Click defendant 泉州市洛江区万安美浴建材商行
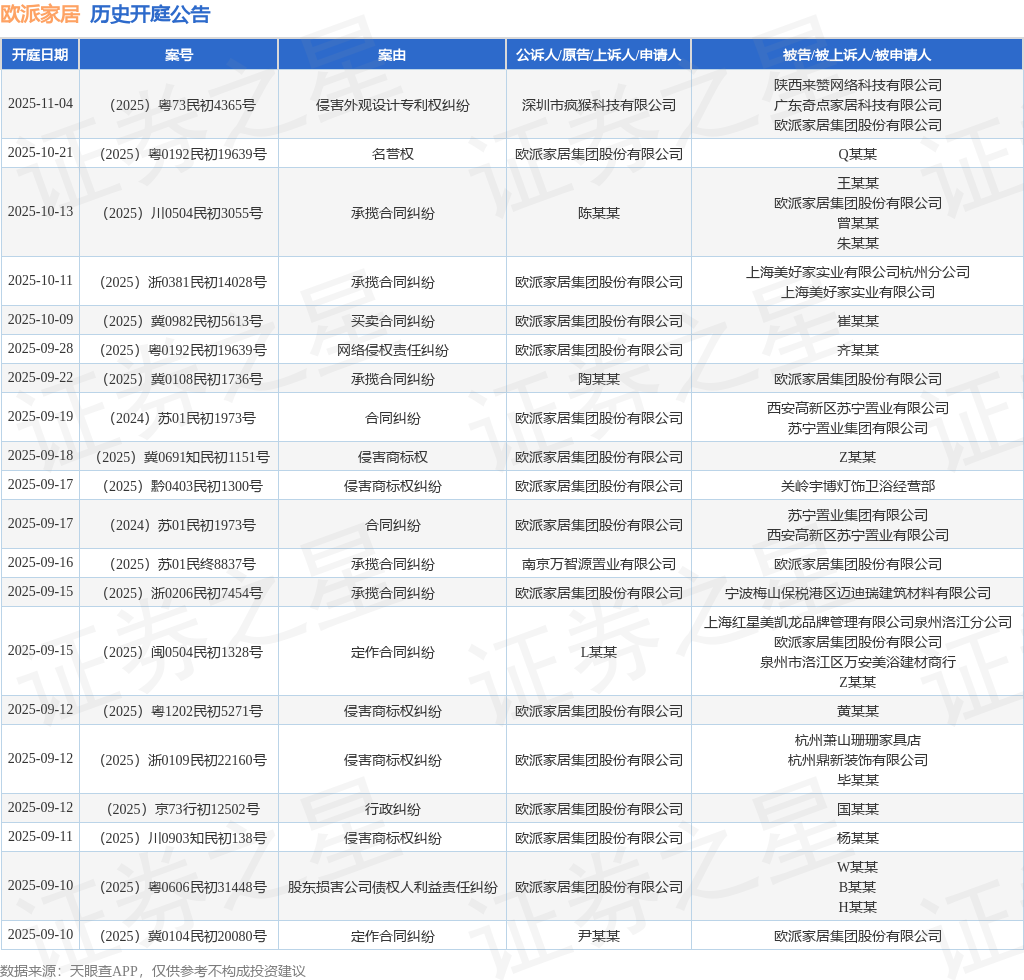1024x980 pixels. (x=857, y=662)
